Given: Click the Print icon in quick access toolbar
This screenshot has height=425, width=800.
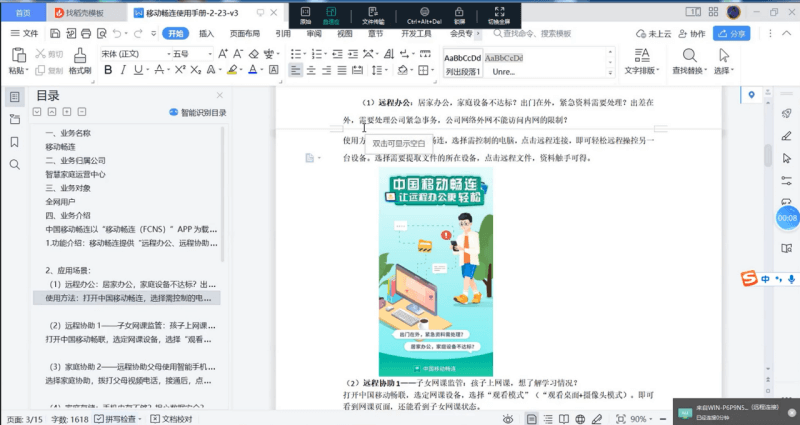Looking at the screenshot, I should 86,34.
